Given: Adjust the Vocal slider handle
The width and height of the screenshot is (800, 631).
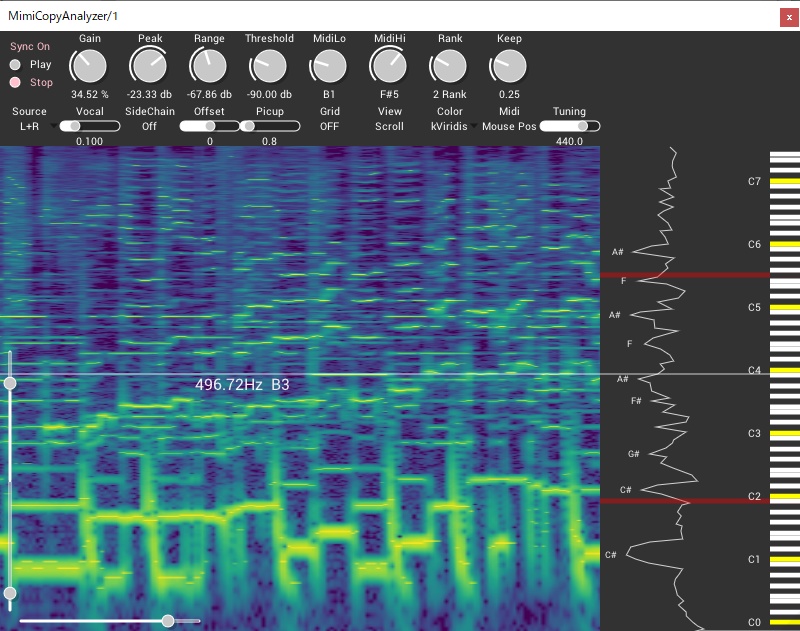Looking at the screenshot, I should tap(75, 126).
